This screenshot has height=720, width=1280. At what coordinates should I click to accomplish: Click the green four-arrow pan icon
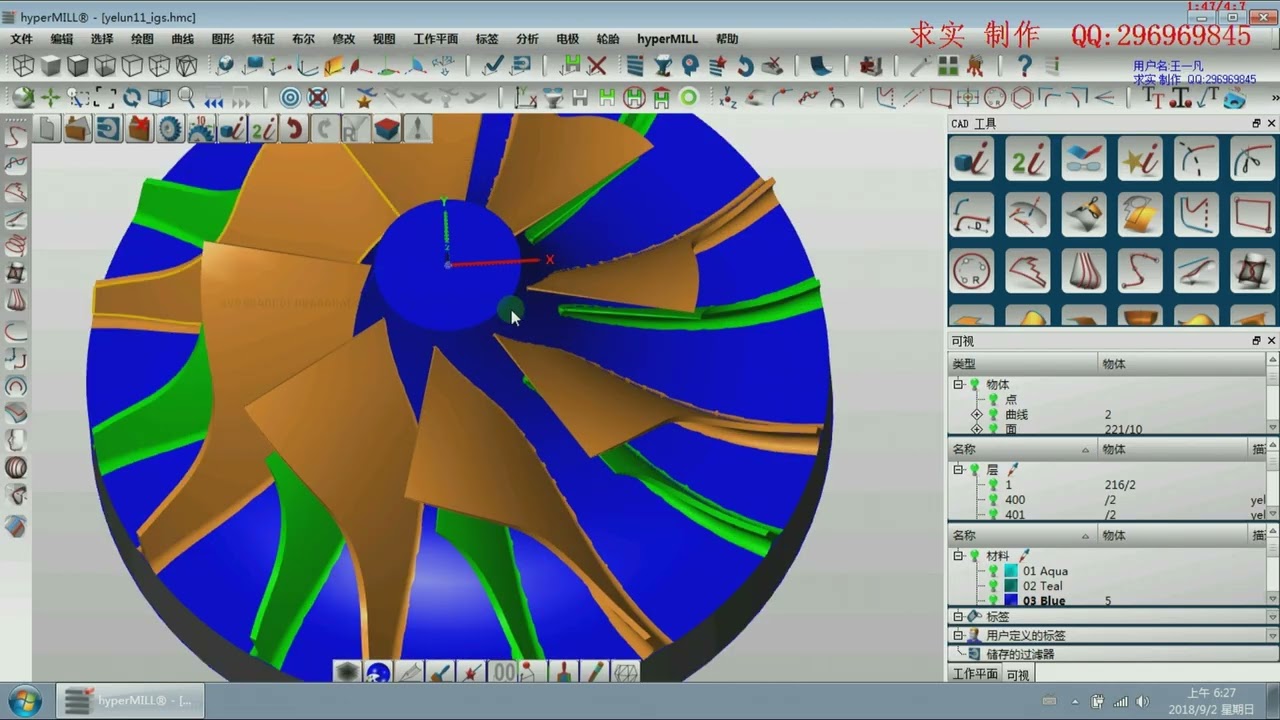(50, 98)
